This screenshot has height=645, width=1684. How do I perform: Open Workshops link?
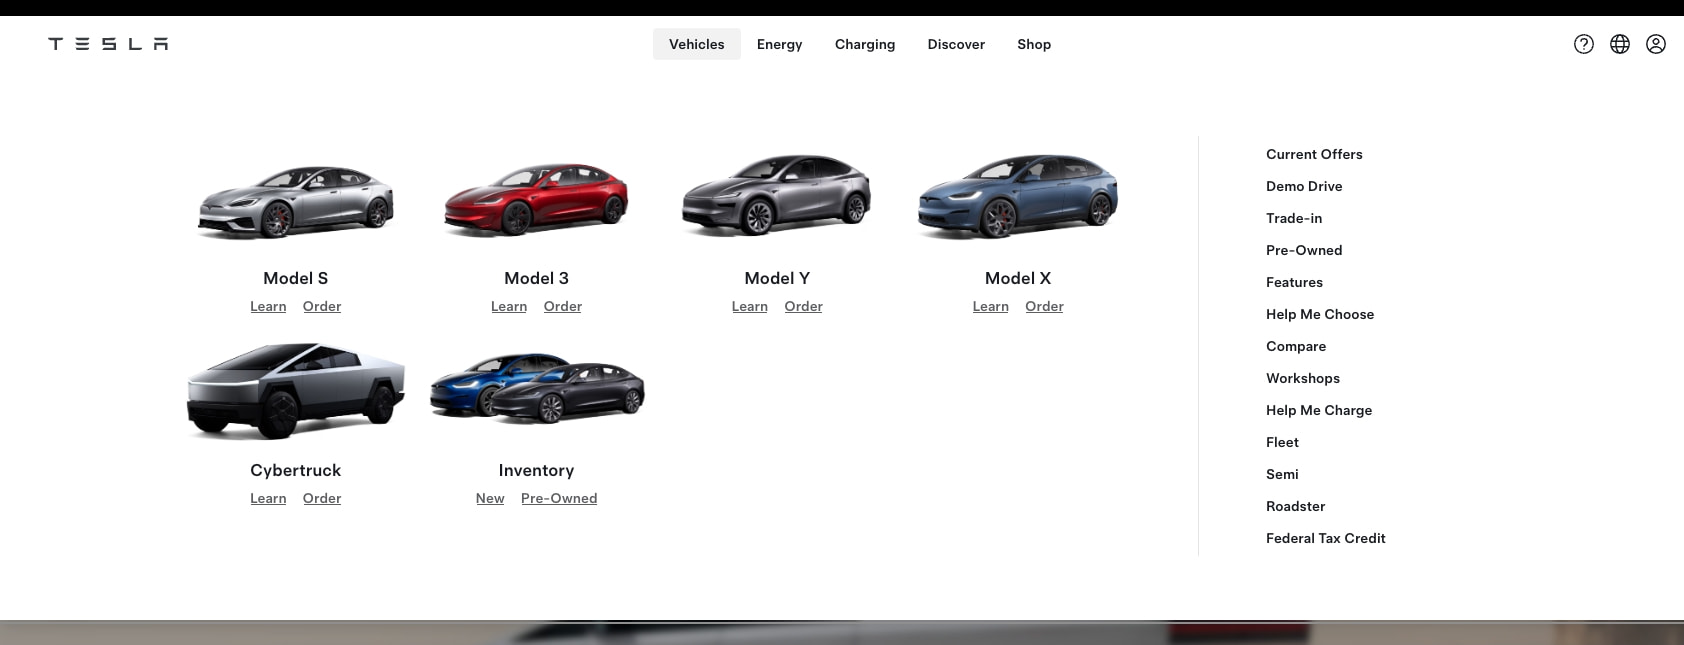click(1303, 378)
